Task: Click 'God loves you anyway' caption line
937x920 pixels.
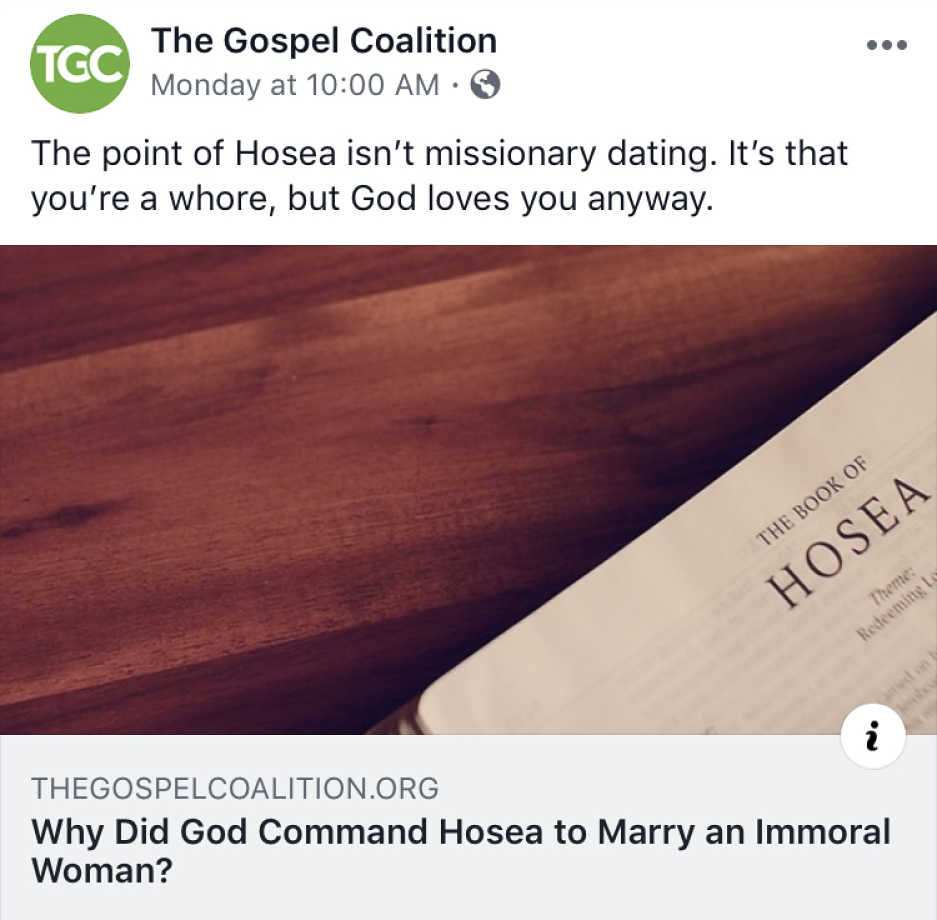Action: [x=531, y=198]
